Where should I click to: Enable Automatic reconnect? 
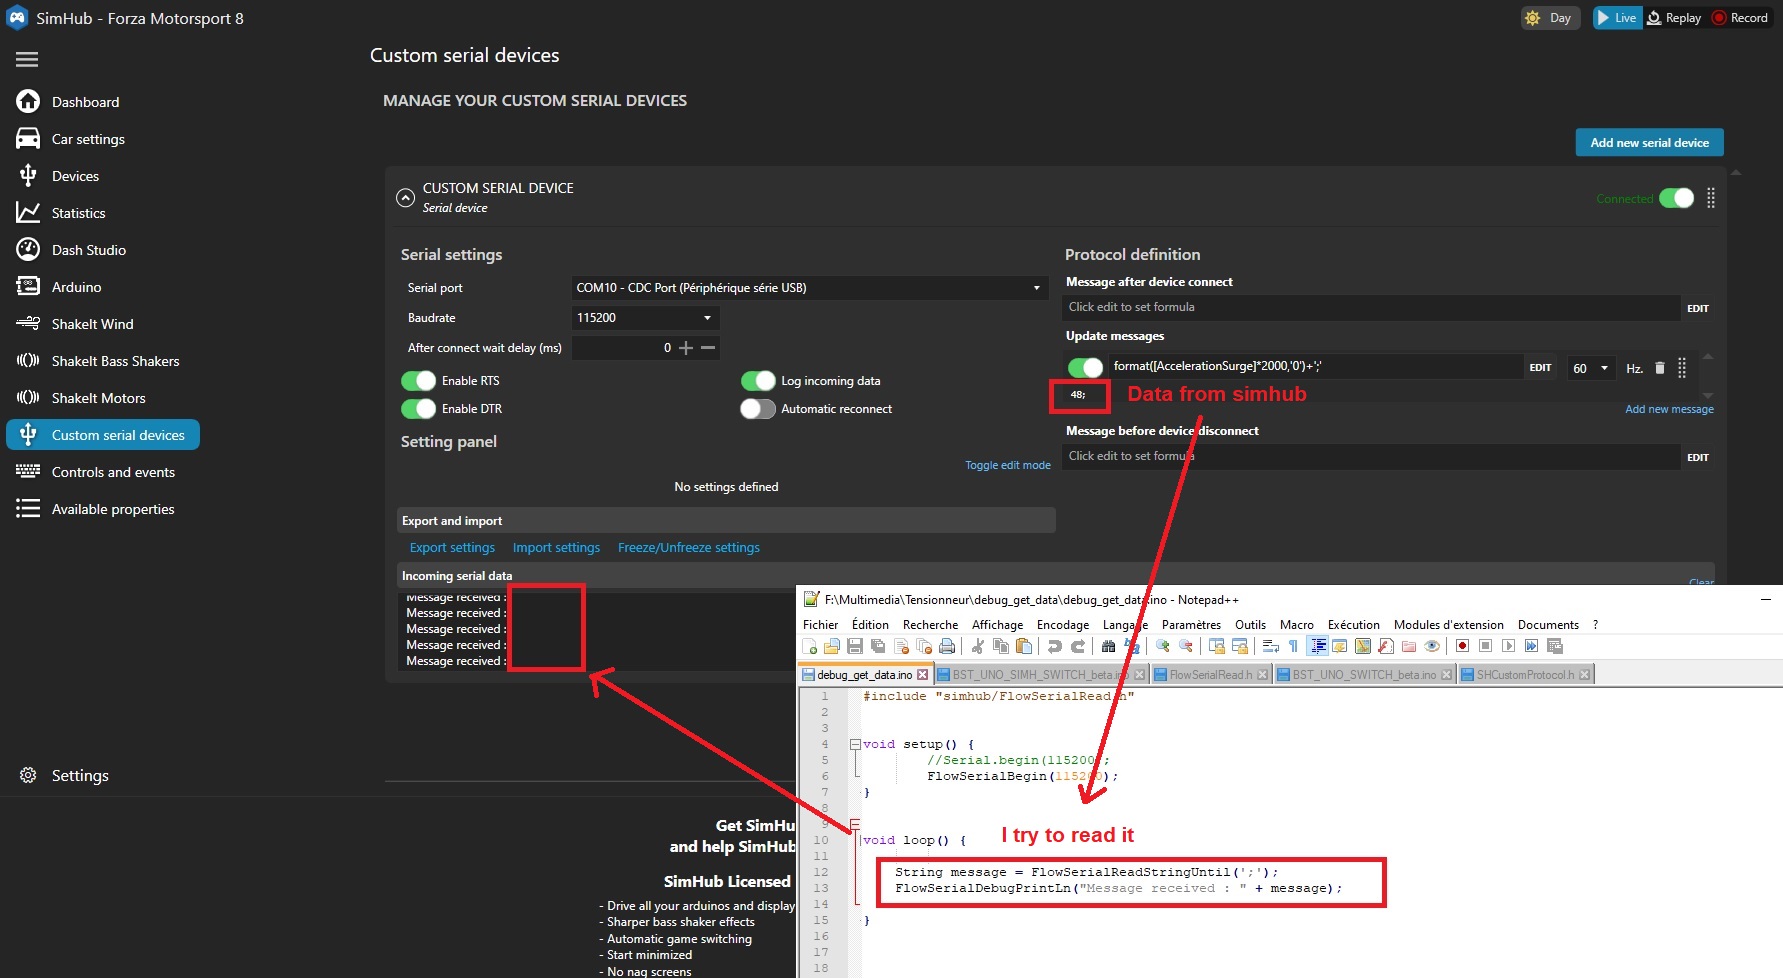coord(758,409)
